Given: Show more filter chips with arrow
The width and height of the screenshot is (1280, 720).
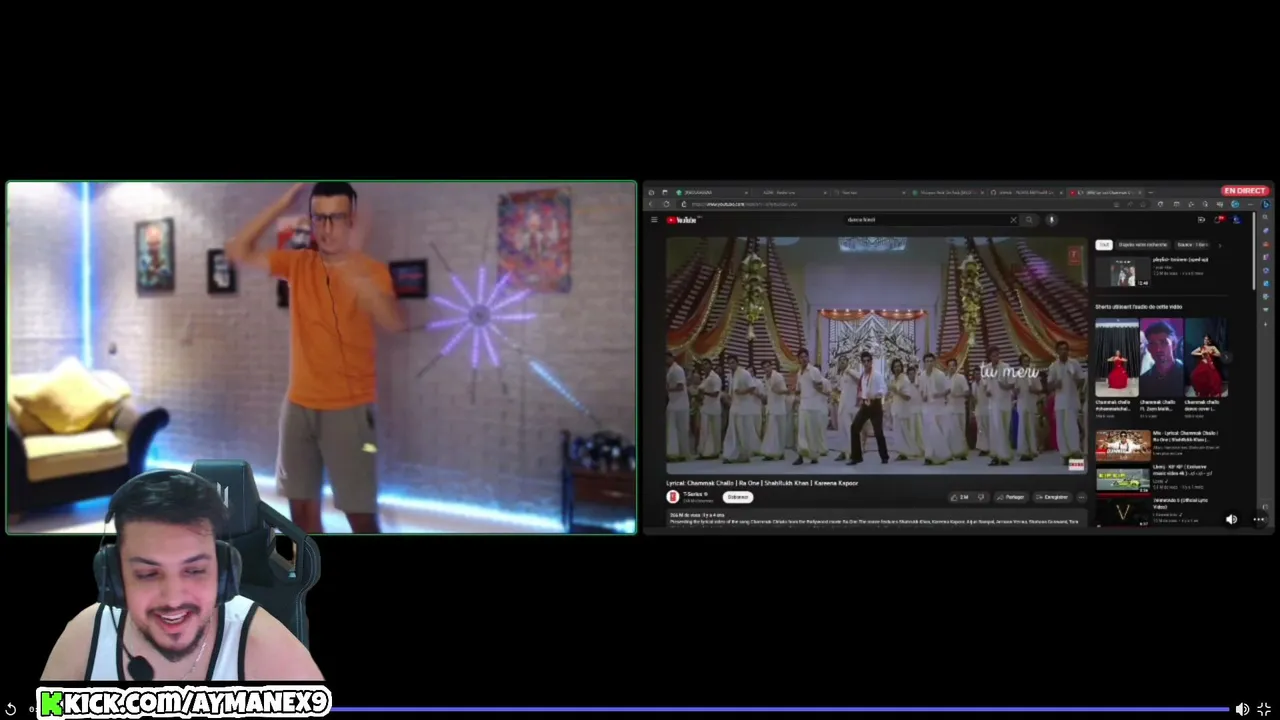Looking at the screenshot, I should (x=1220, y=244).
